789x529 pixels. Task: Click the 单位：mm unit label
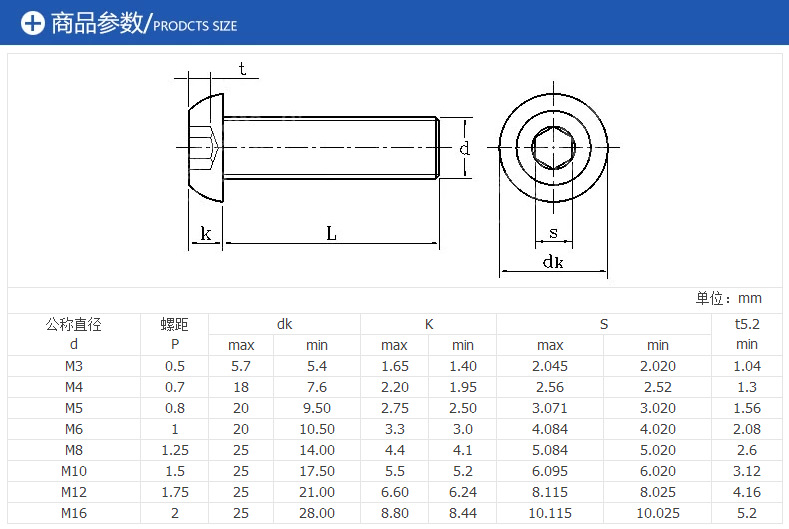point(728,298)
